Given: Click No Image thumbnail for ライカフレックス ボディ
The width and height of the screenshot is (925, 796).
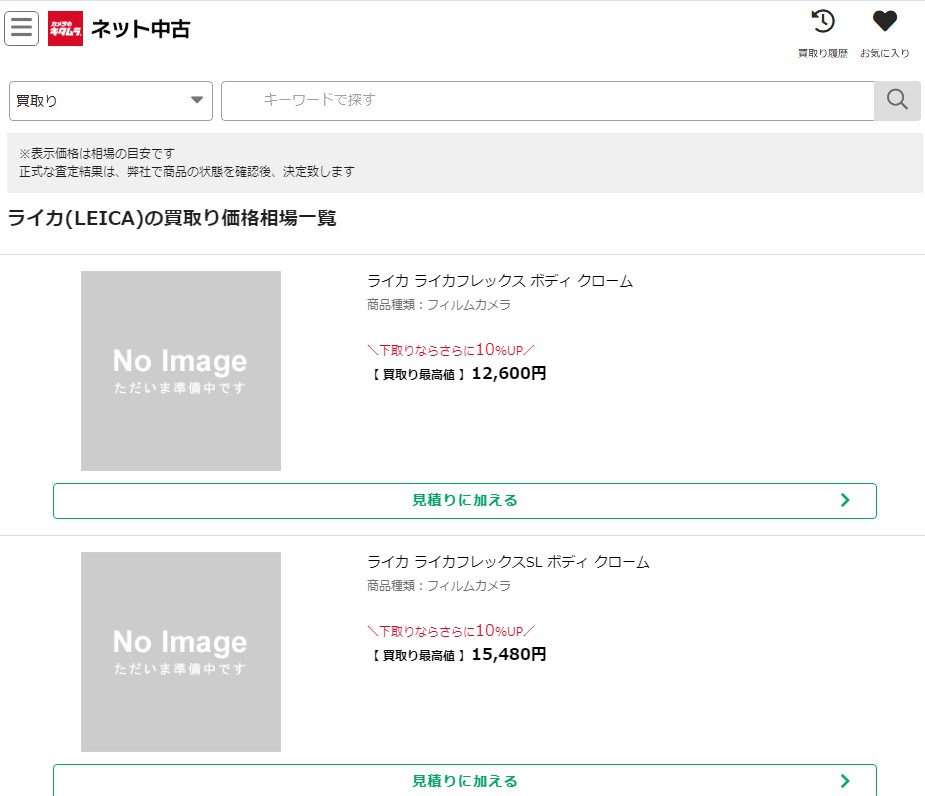Looking at the screenshot, I should click(181, 371).
